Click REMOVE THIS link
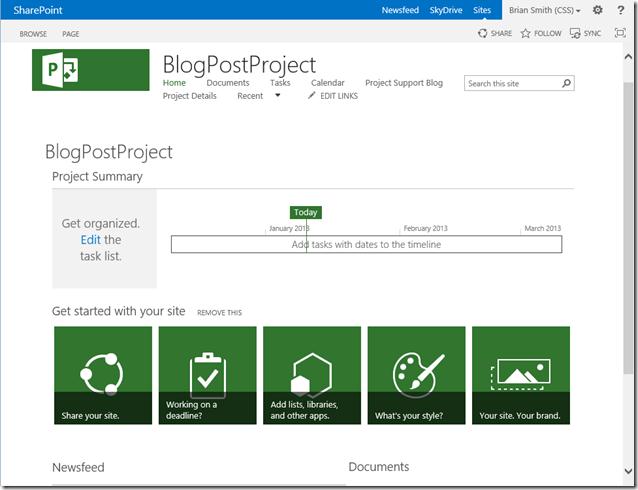Viewport: 638px width, 490px height. point(219,313)
